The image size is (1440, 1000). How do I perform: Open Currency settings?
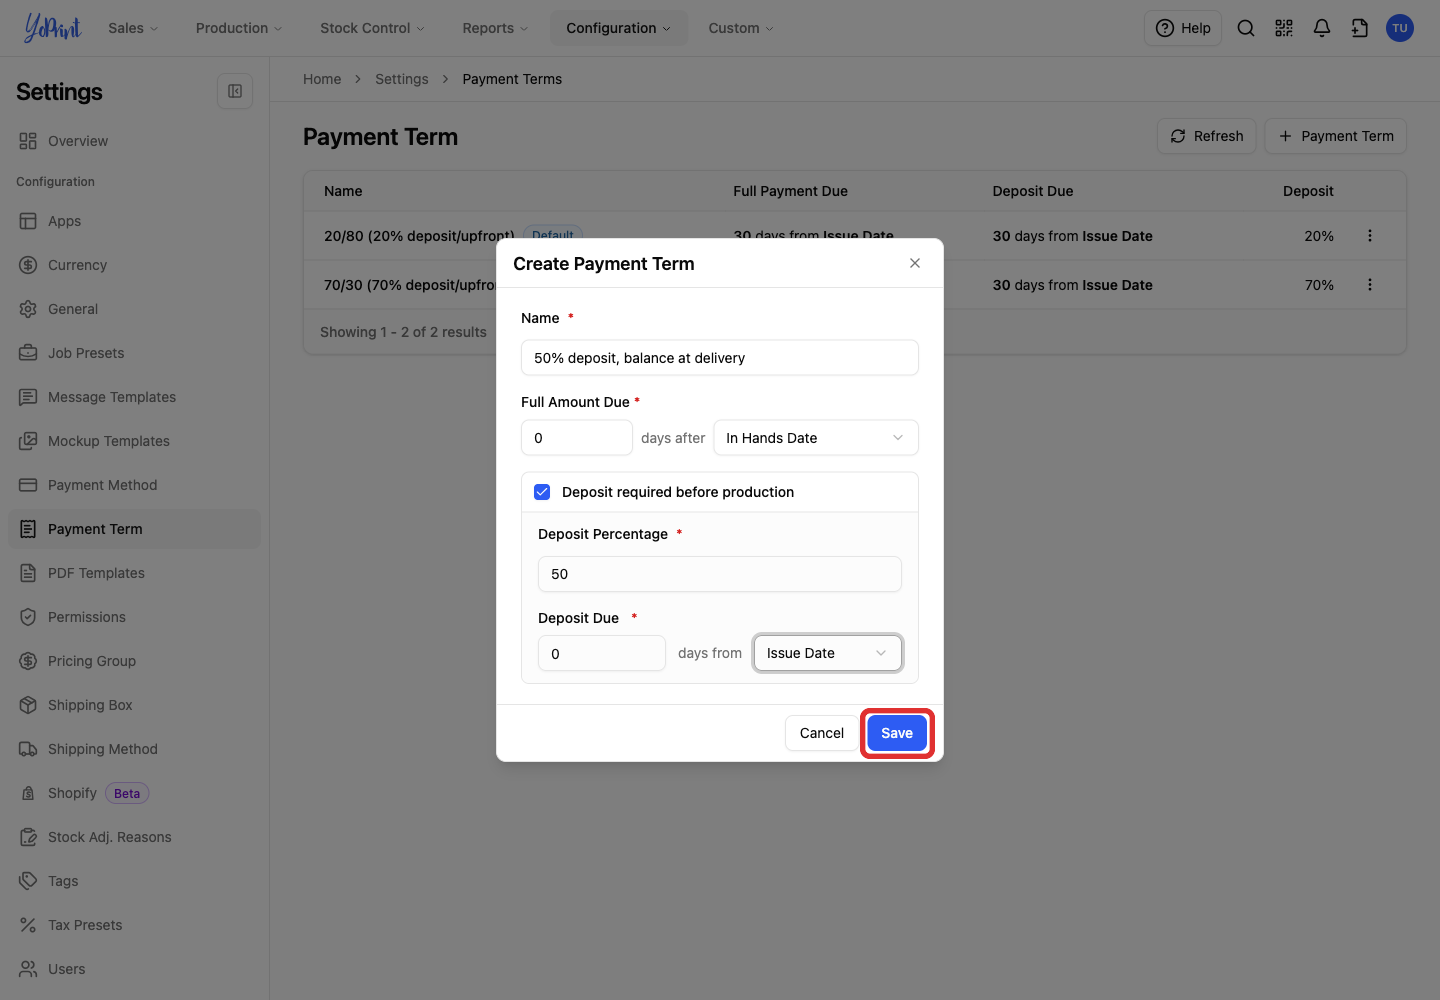click(134, 265)
